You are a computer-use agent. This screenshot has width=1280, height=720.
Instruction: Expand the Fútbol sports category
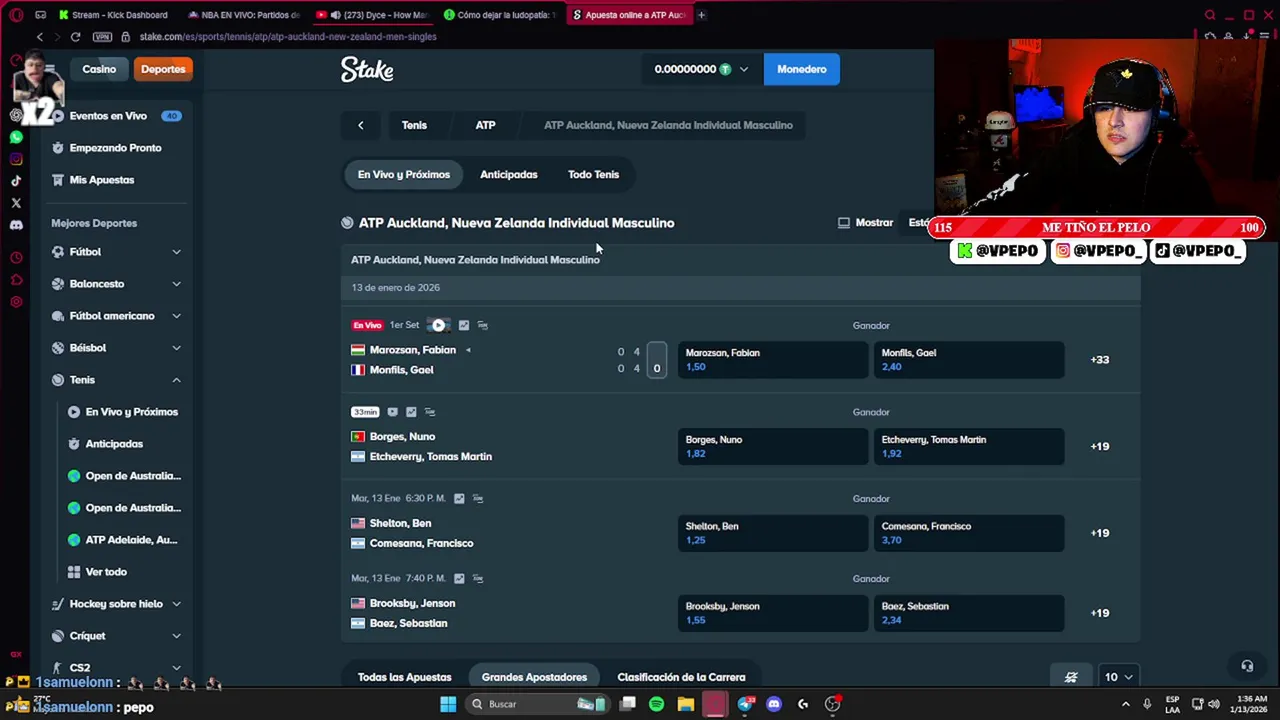(176, 252)
